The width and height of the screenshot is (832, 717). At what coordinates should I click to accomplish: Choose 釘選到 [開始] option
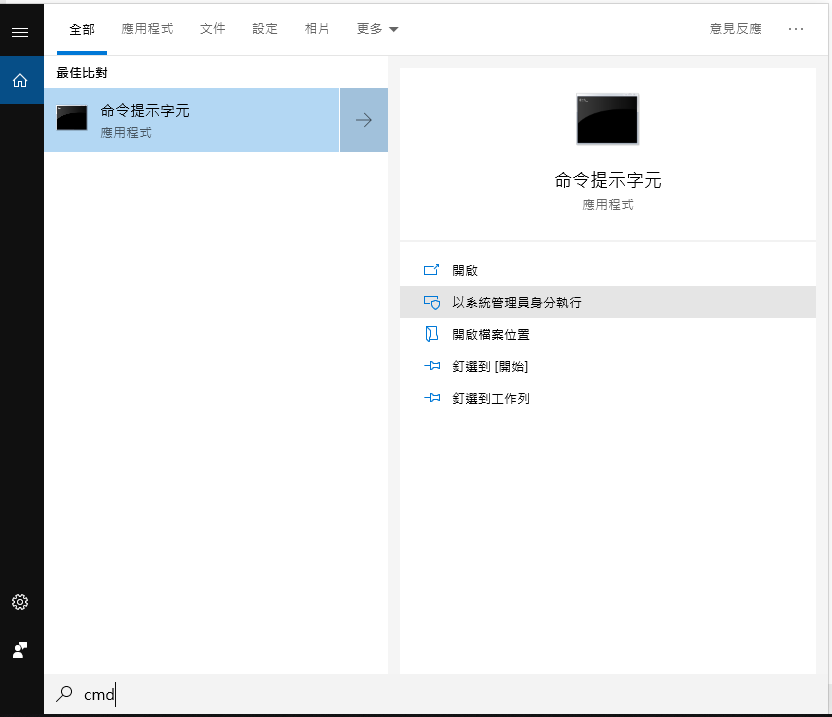click(x=489, y=366)
